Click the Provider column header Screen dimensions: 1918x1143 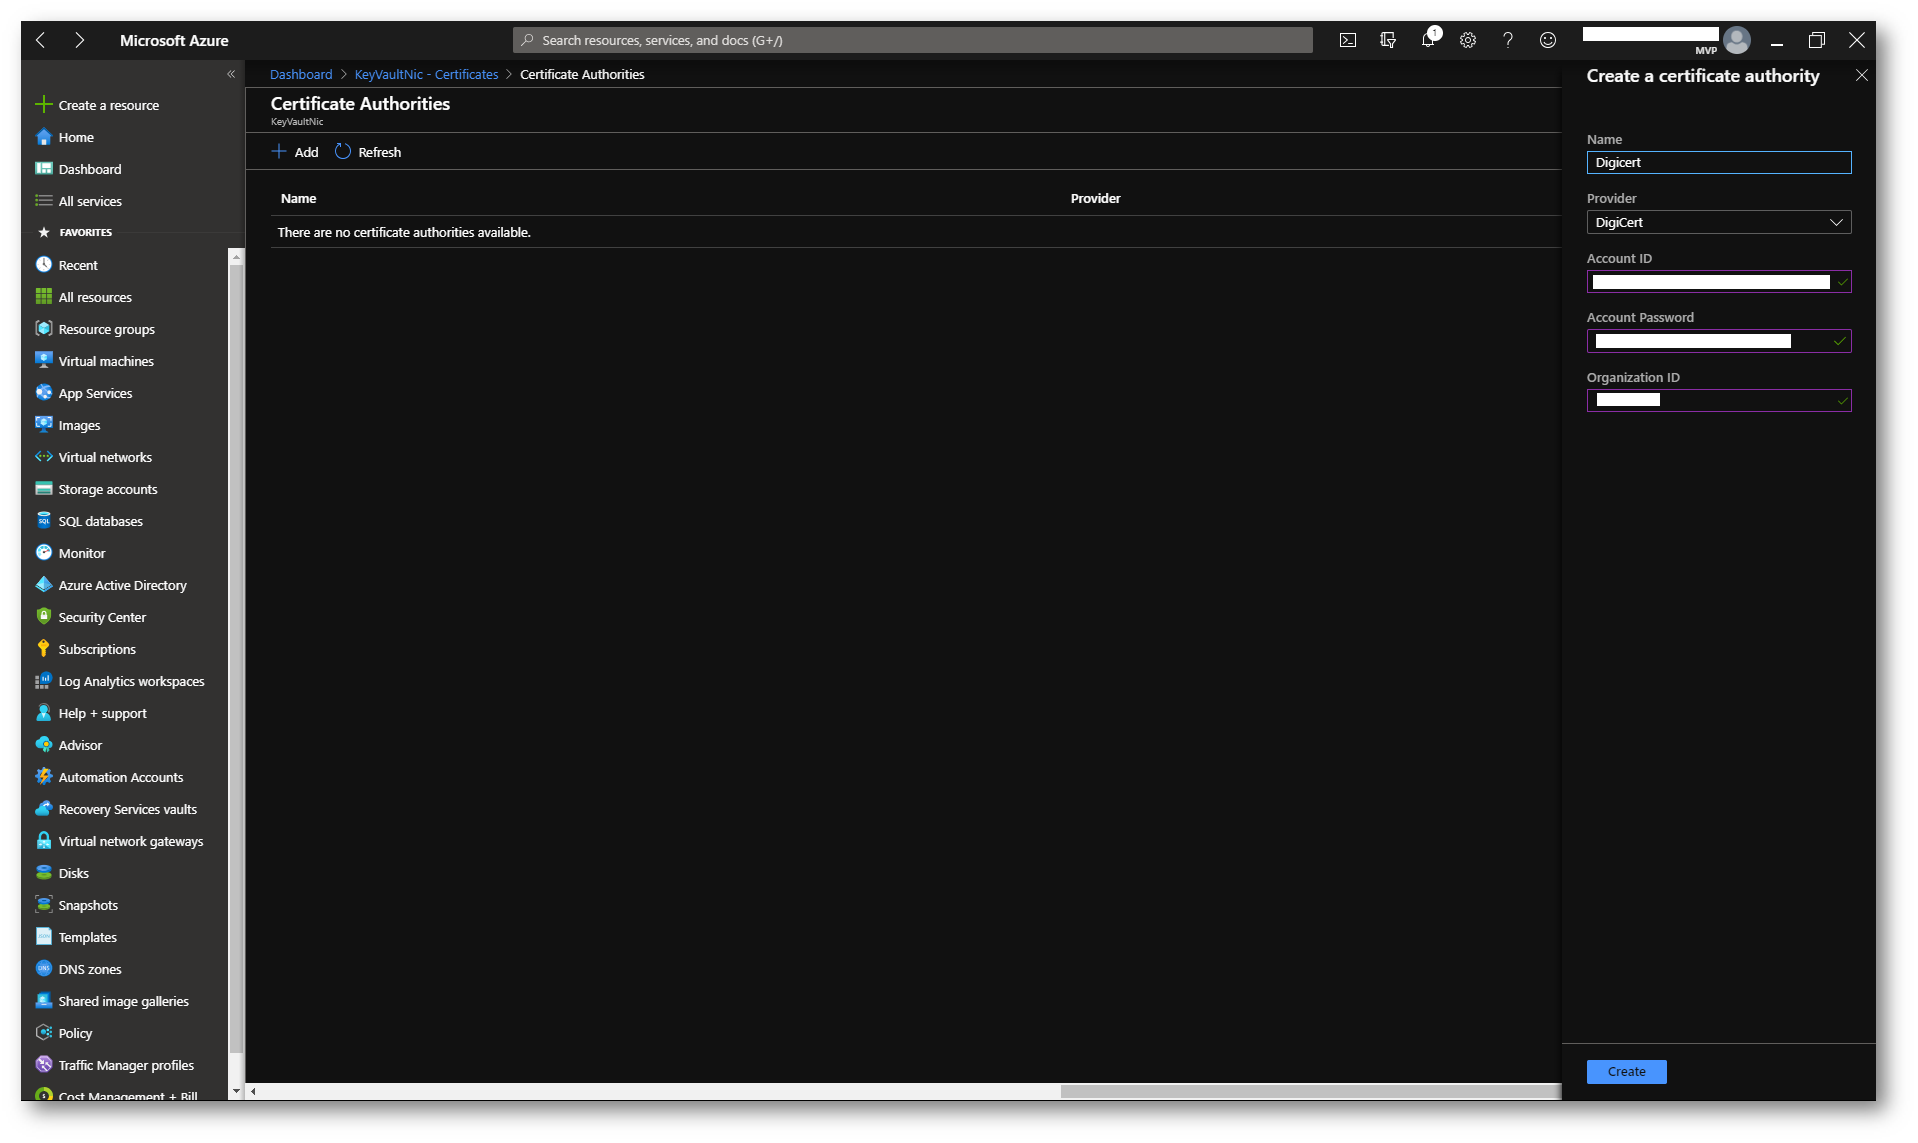(x=1095, y=198)
